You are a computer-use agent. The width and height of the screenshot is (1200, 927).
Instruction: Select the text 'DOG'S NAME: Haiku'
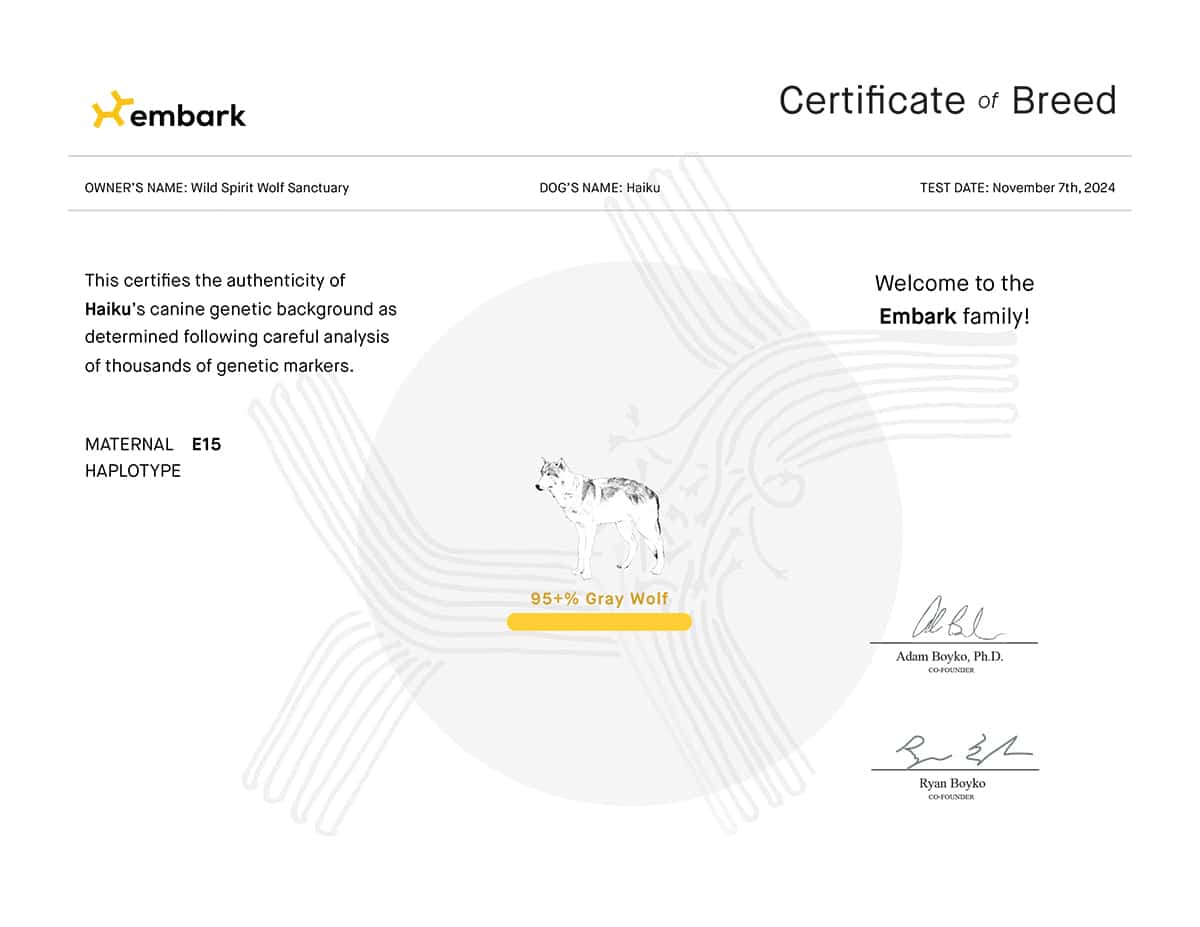click(600, 187)
